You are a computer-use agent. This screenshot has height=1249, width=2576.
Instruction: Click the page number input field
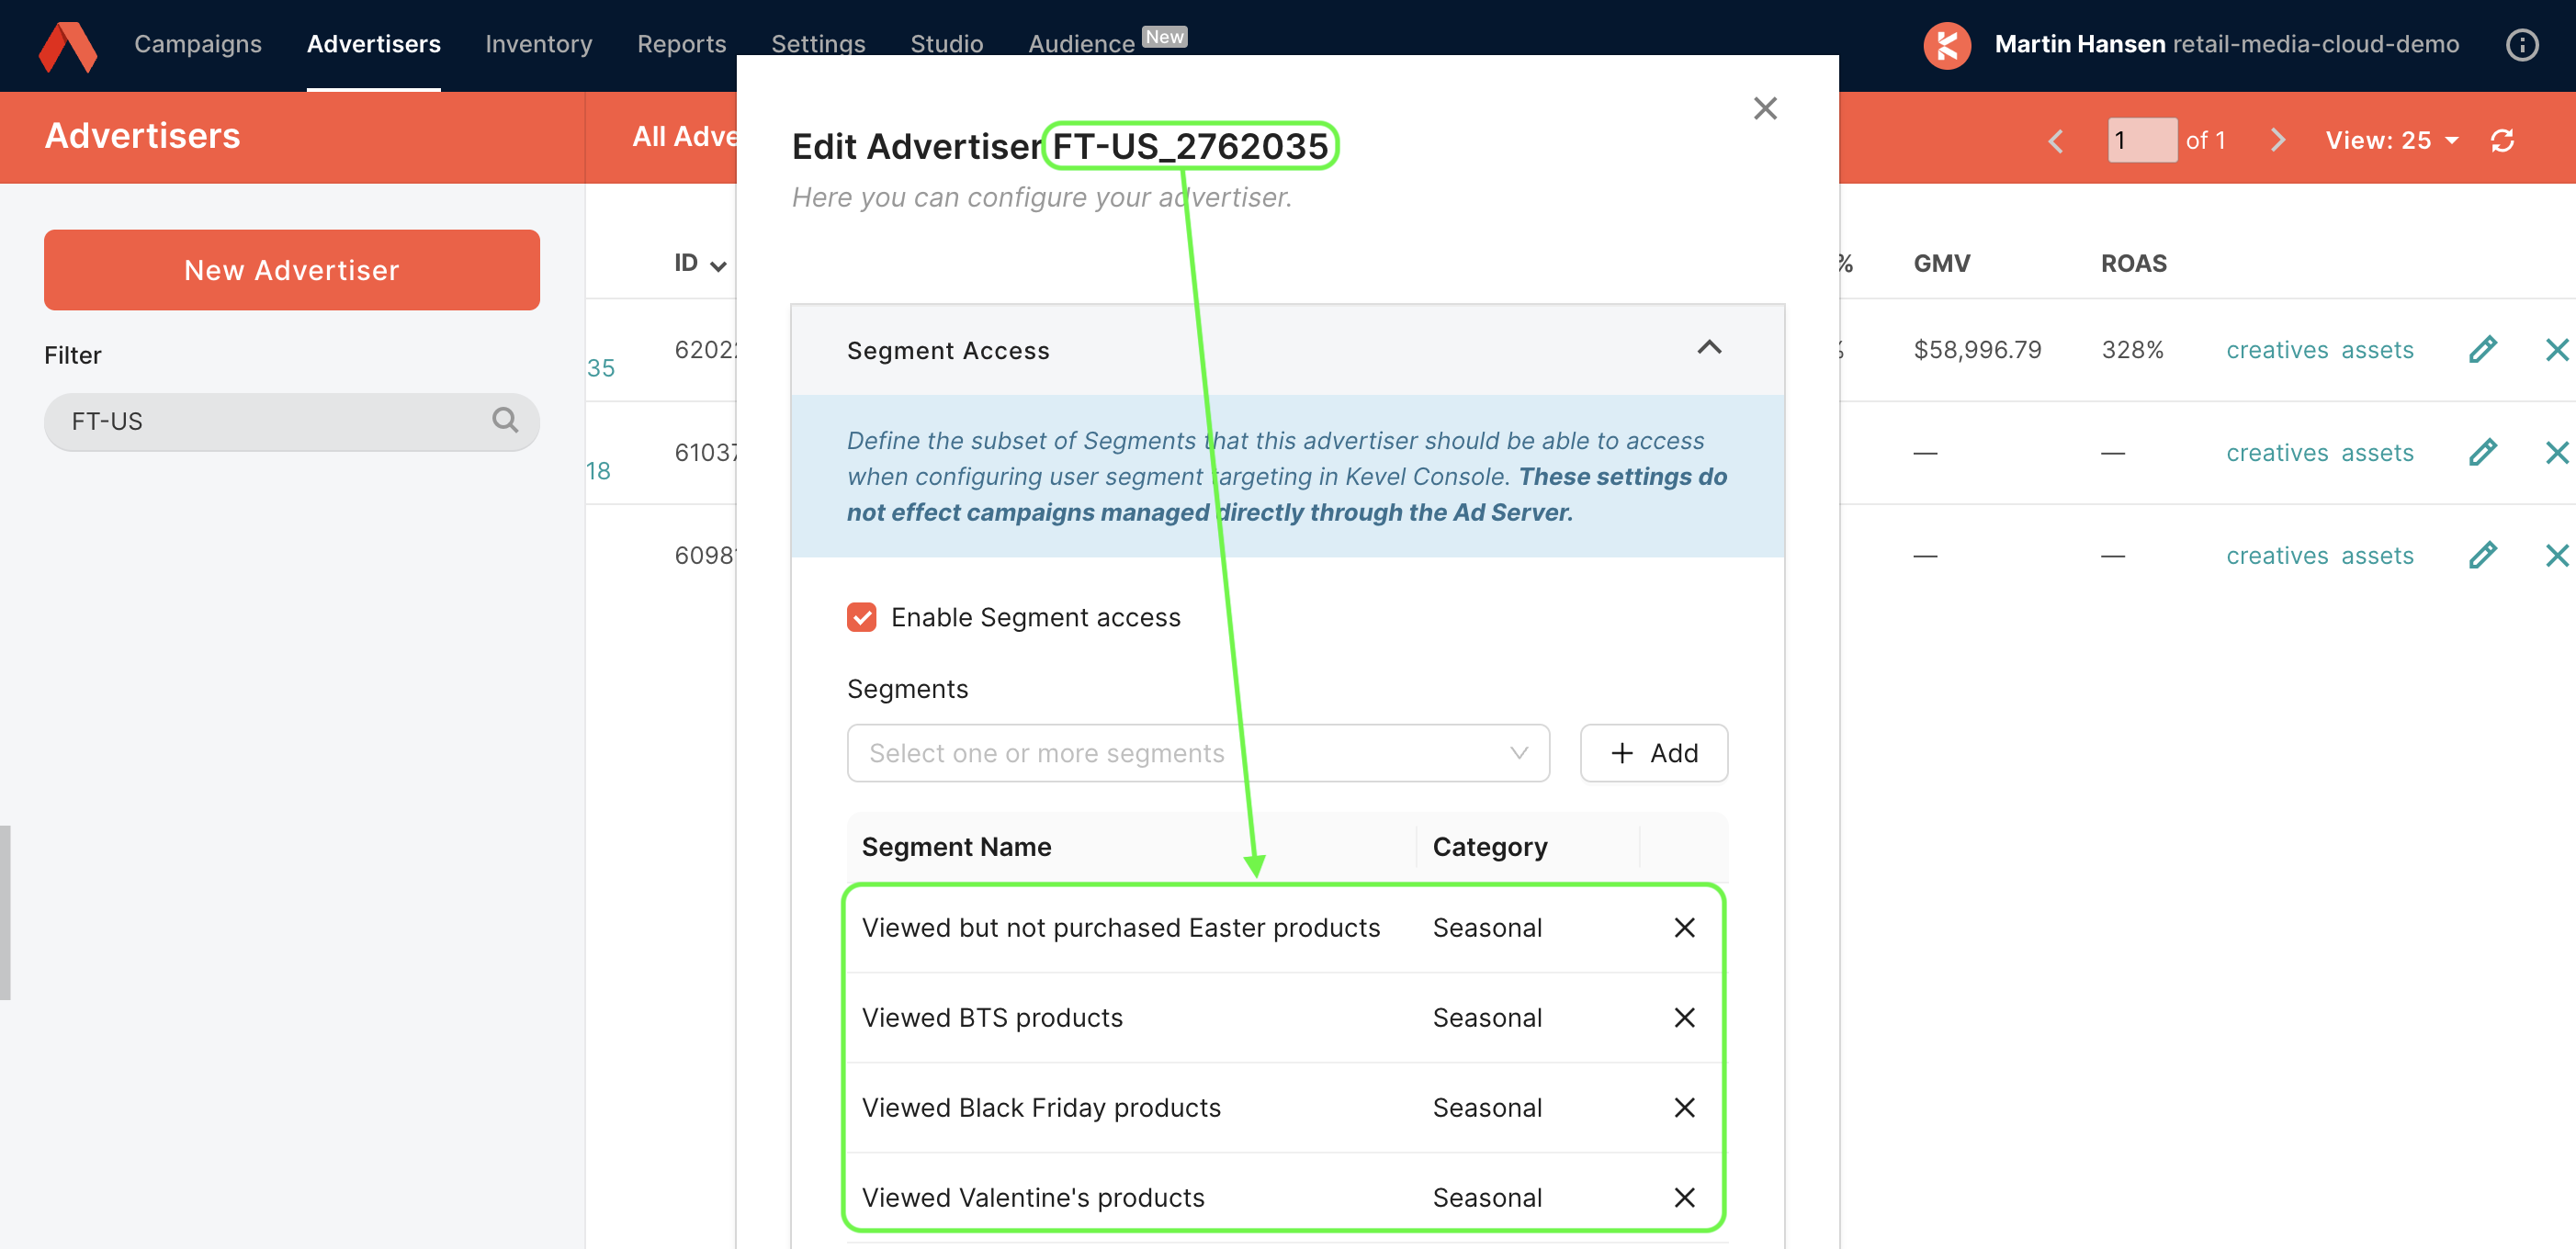pyautogui.click(x=2141, y=140)
